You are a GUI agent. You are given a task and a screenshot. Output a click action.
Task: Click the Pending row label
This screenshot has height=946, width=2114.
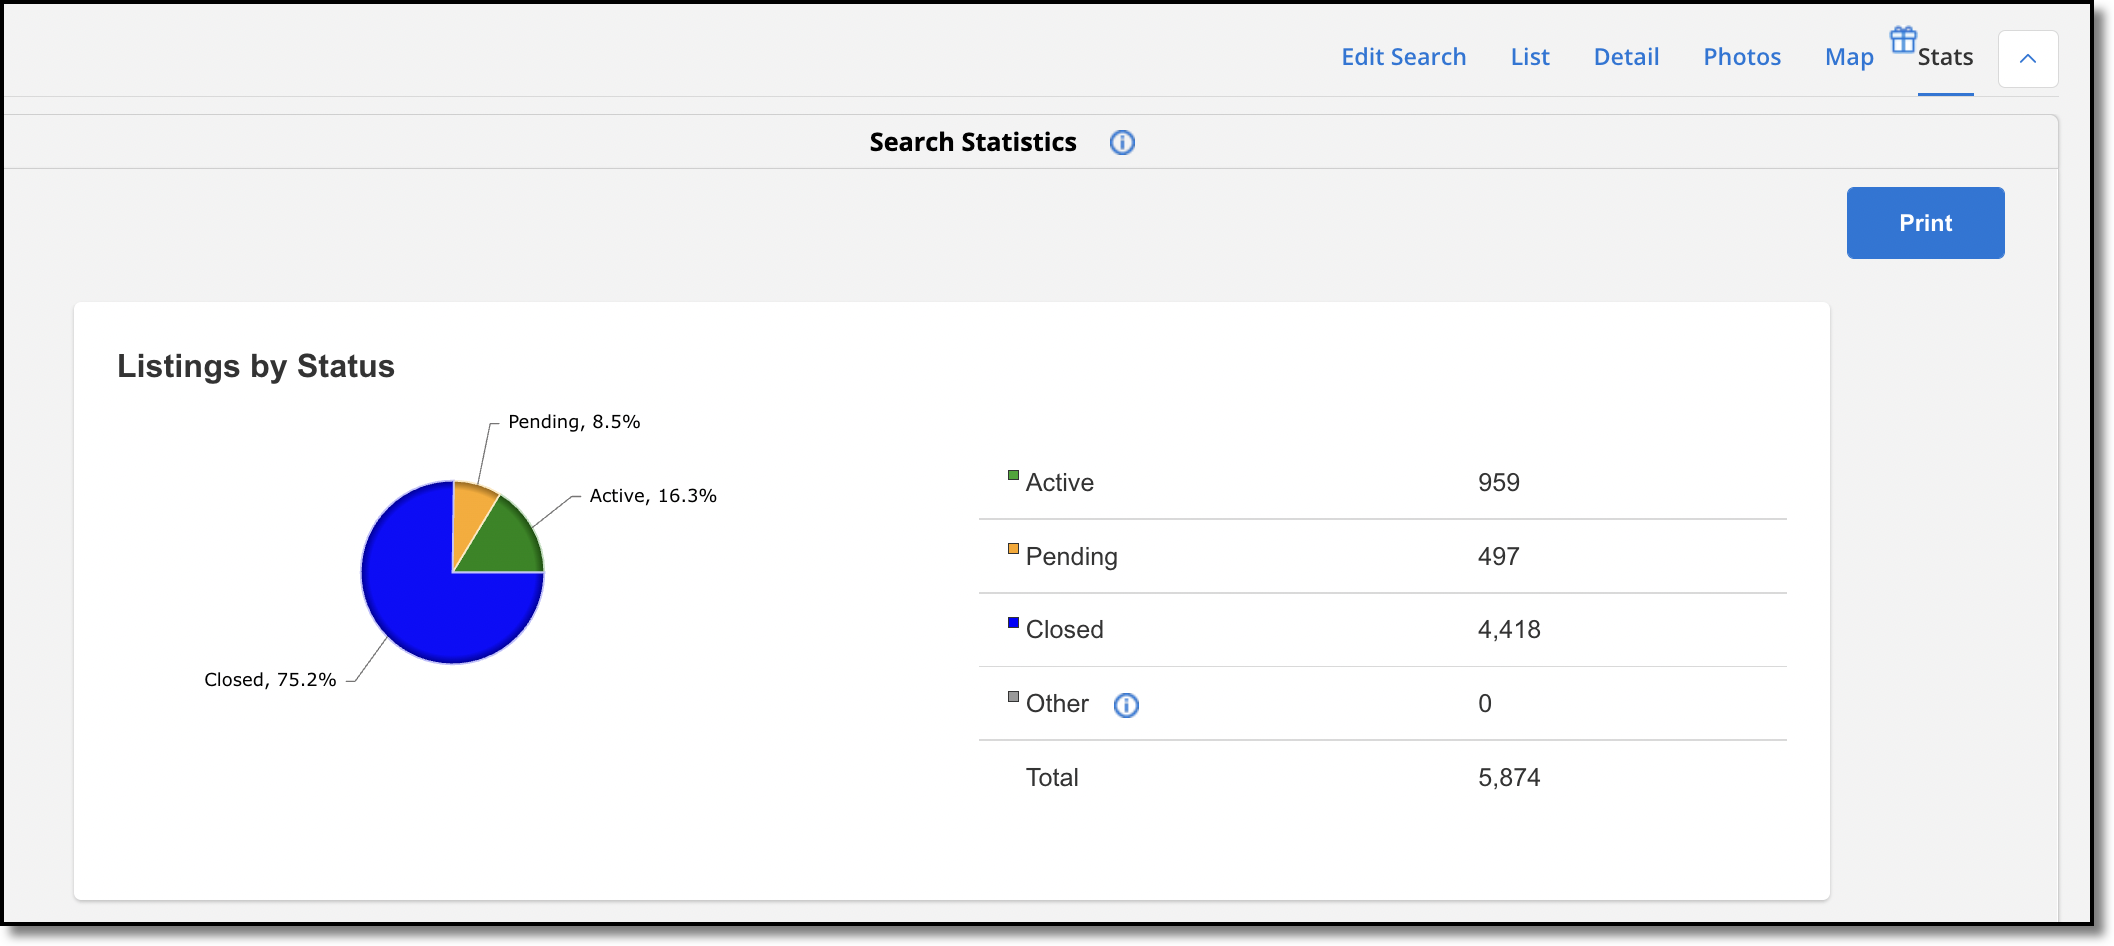tap(1072, 557)
